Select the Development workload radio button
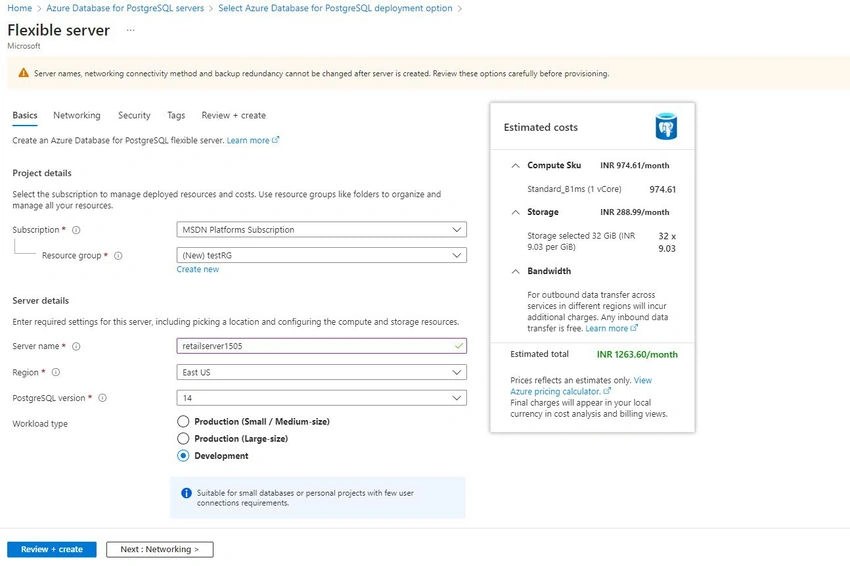This screenshot has width=850, height=566. 183,456
